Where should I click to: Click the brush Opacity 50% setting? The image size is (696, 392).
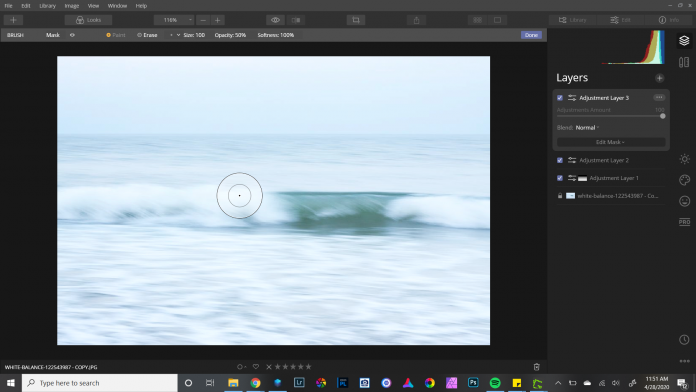click(x=230, y=35)
